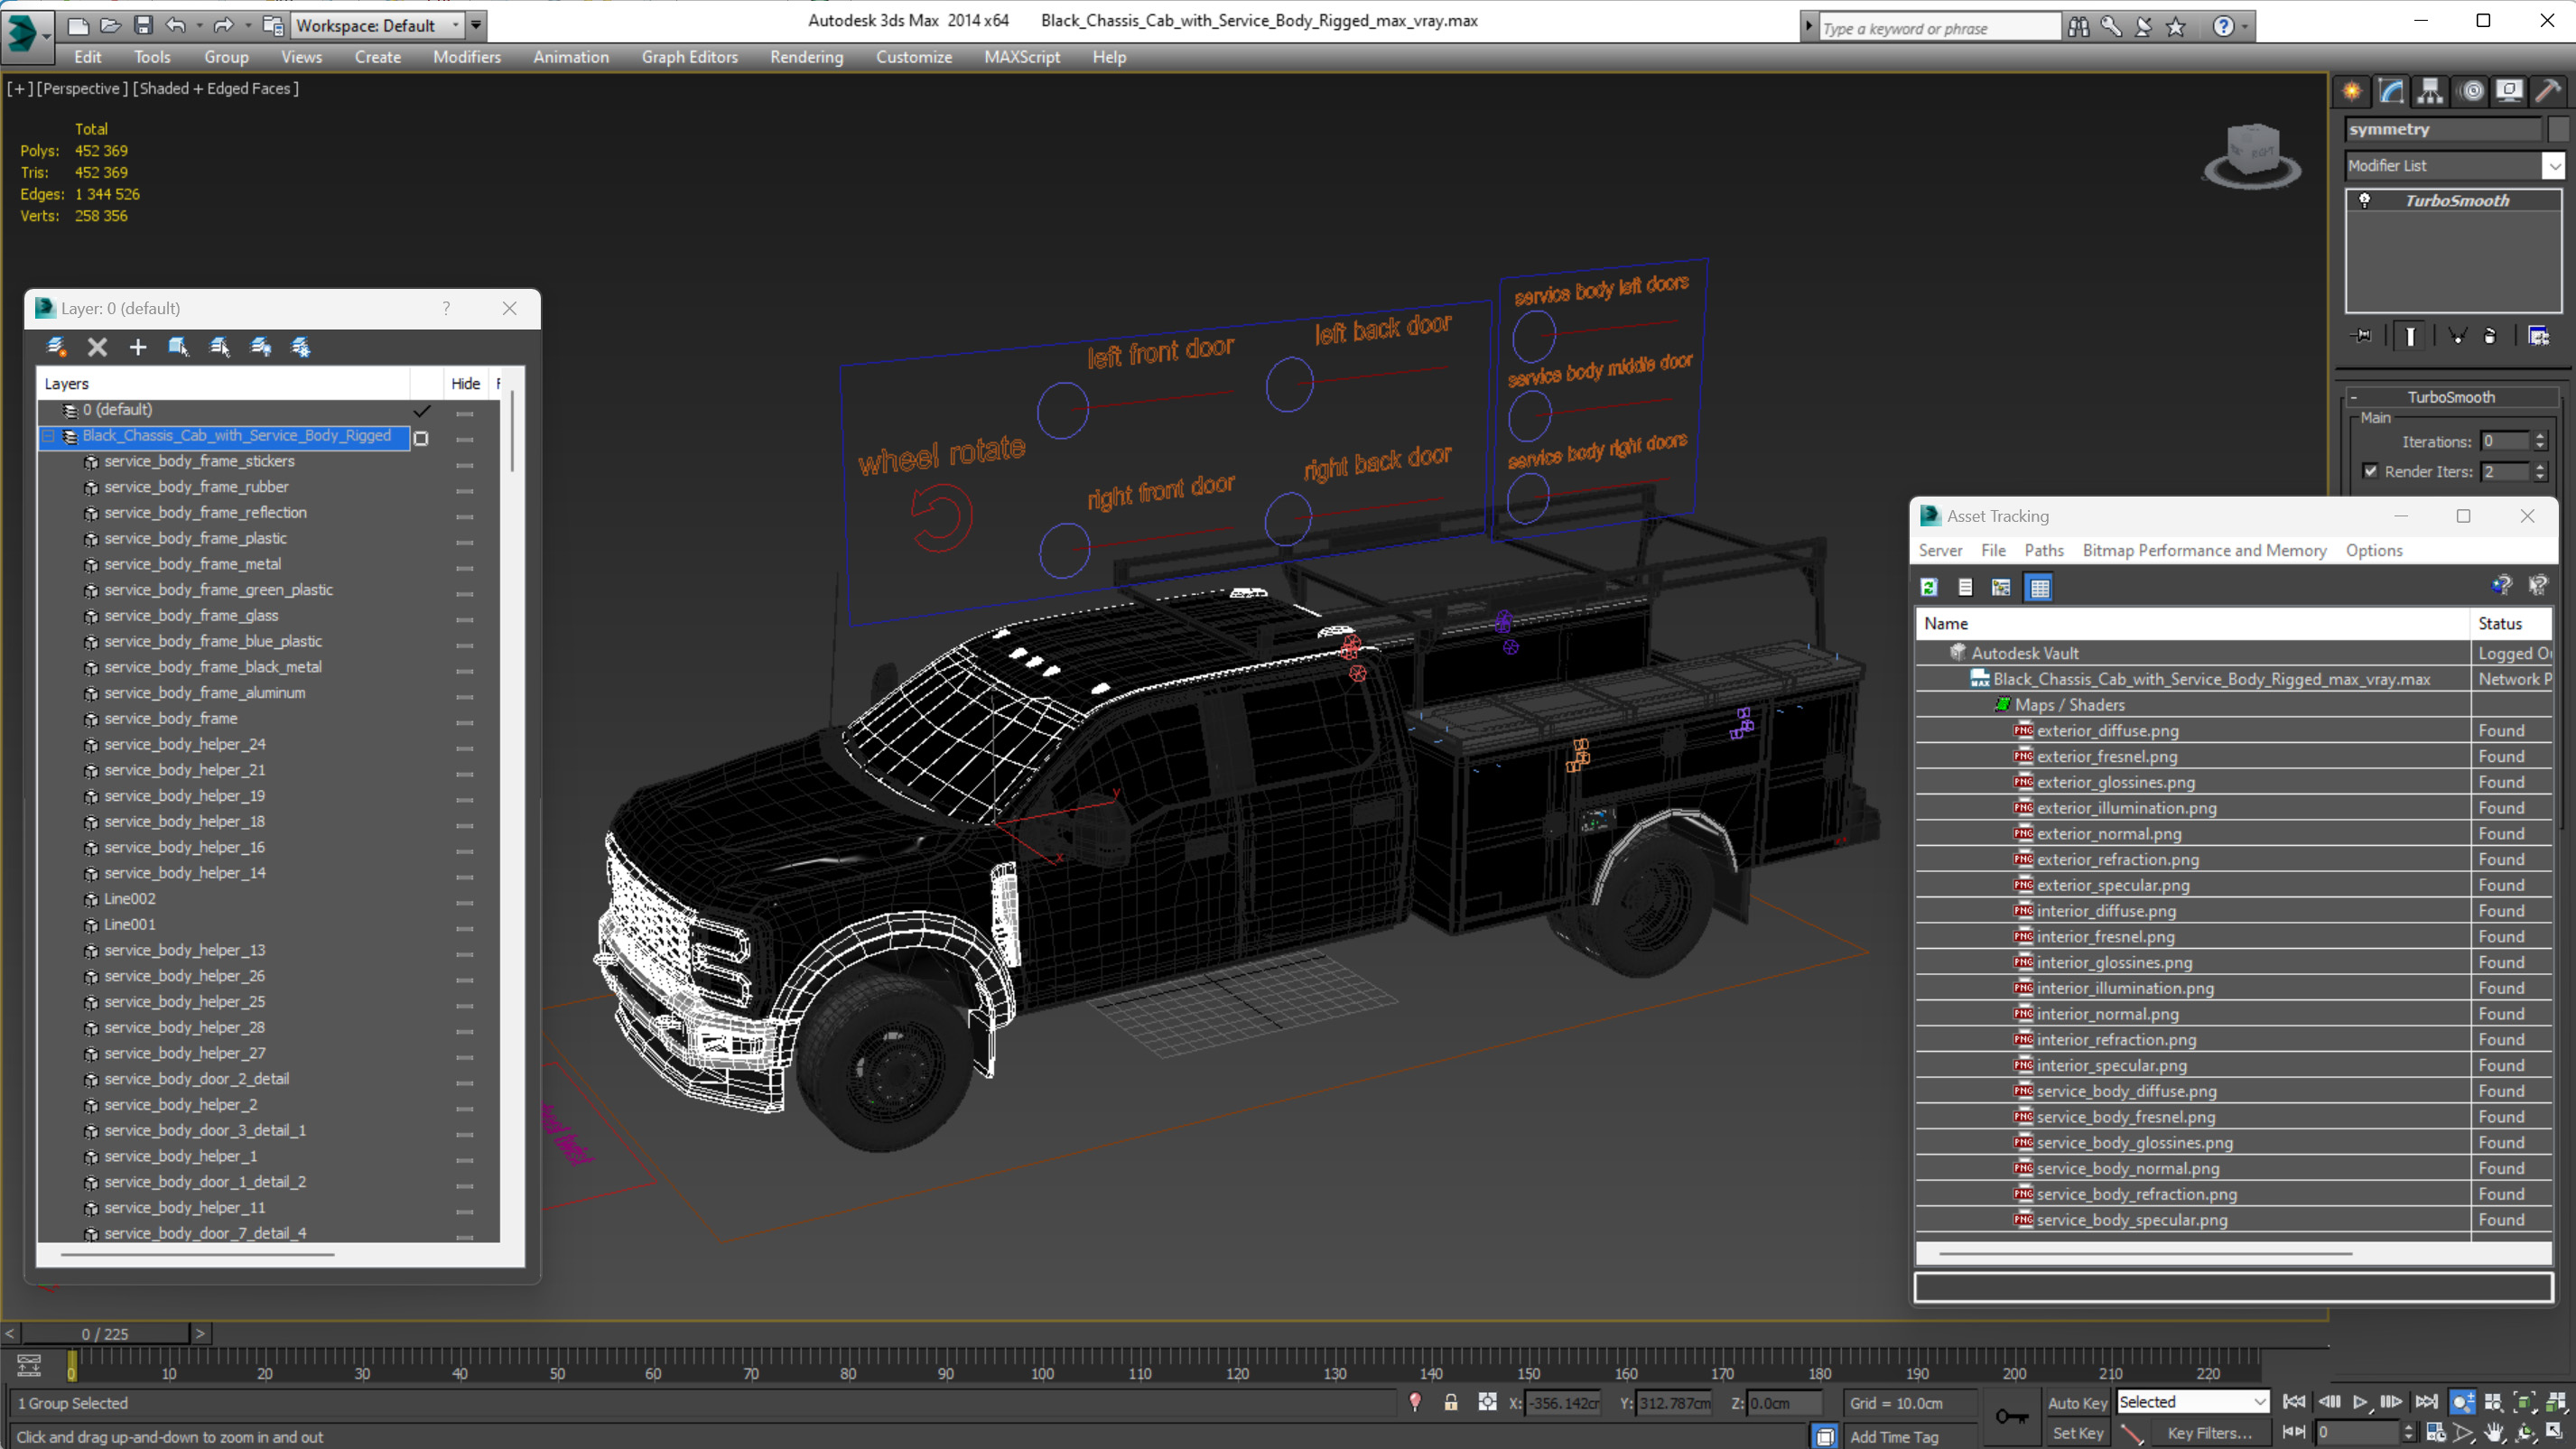
Task: Collapse the Black_Chassis_Cab layer tree
Action: pyautogui.click(x=48, y=436)
